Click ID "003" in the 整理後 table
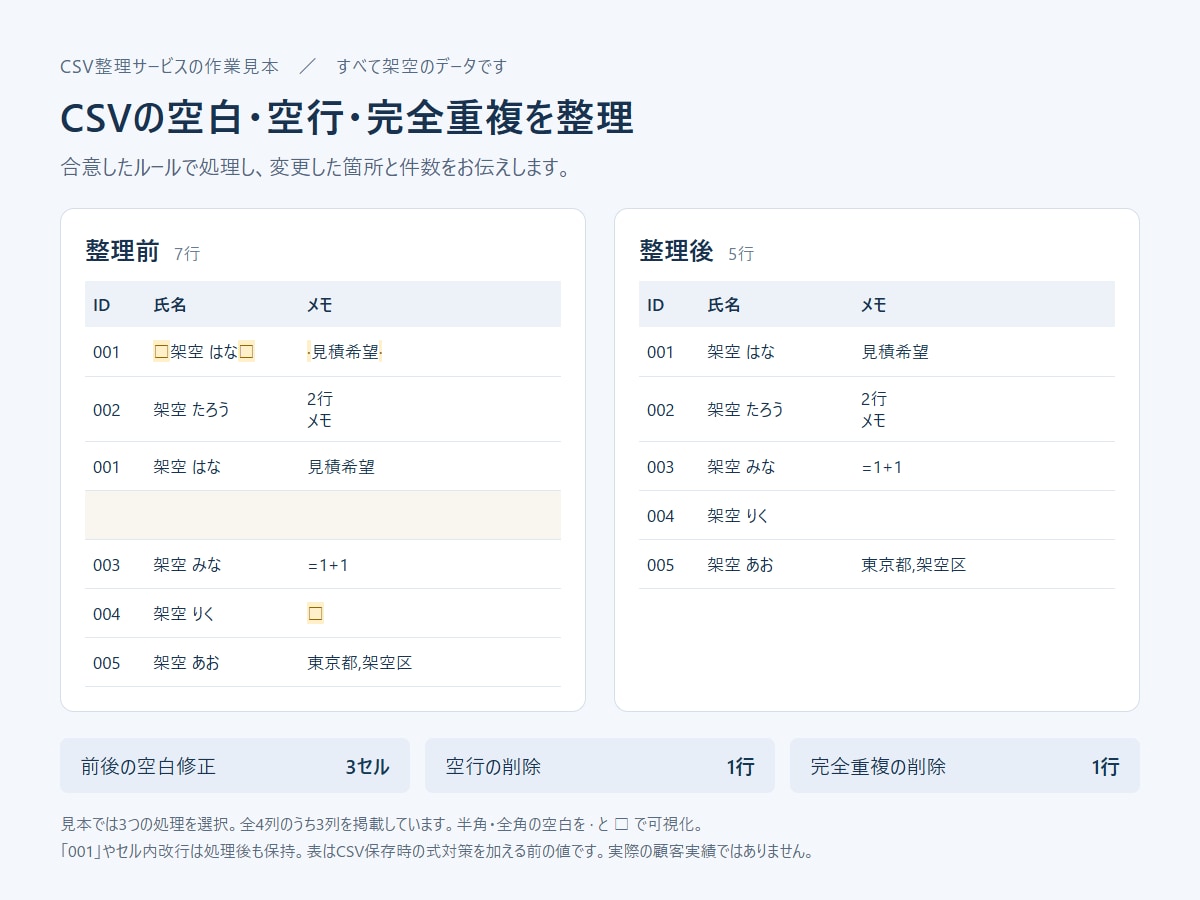The height and width of the screenshot is (900, 1200). click(x=660, y=467)
